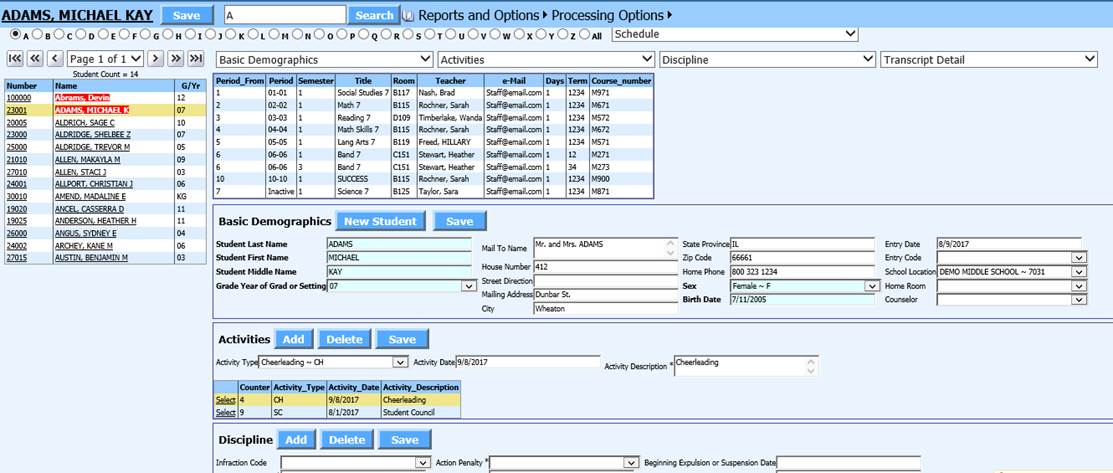Viewport: 1113px width, 473px height.
Task: Expand the Transcript Detail dropdown
Action: click(x=989, y=60)
